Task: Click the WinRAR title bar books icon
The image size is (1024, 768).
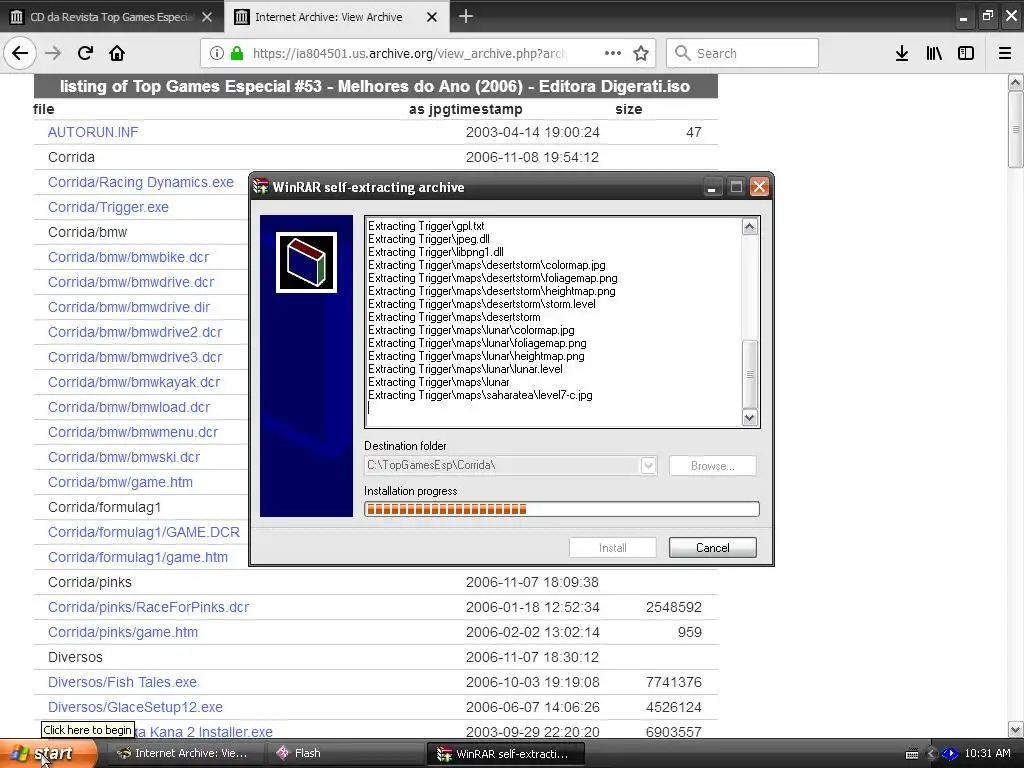Action: click(x=261, y=187)
